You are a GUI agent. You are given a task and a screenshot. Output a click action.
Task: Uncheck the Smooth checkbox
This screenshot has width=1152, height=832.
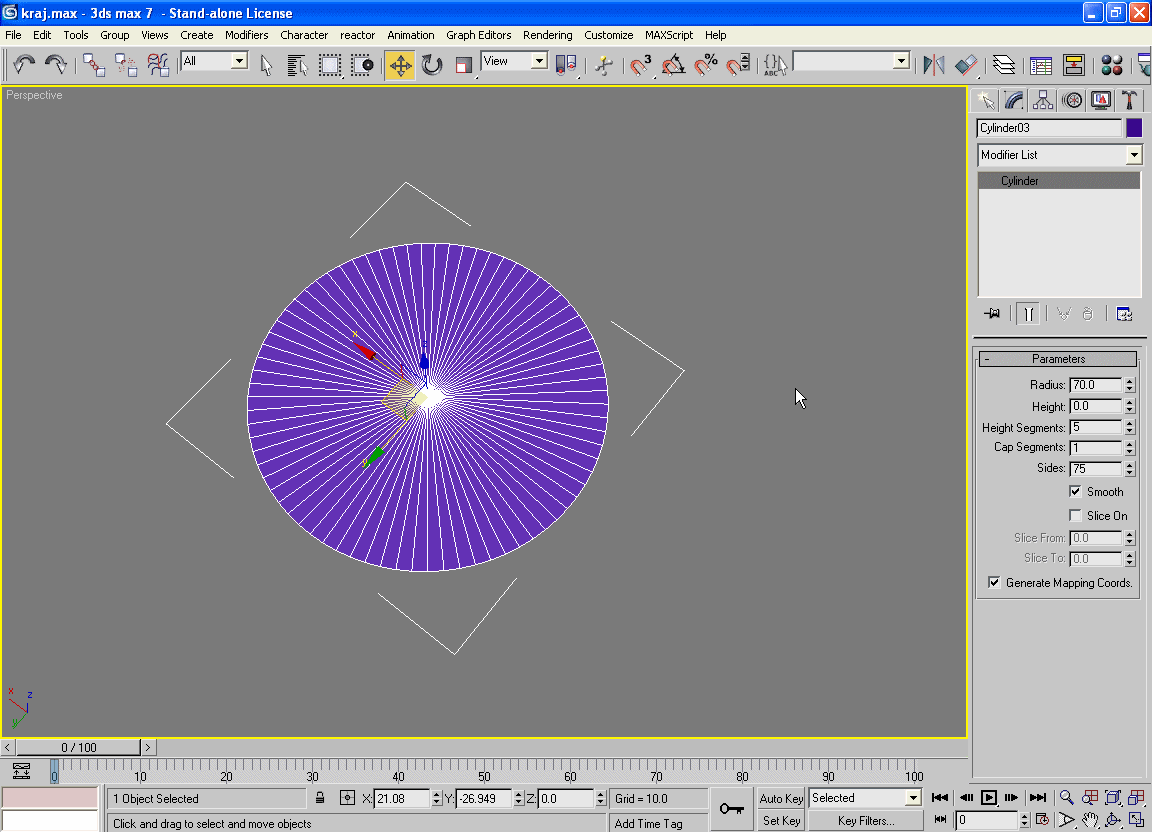(1076, 491)
